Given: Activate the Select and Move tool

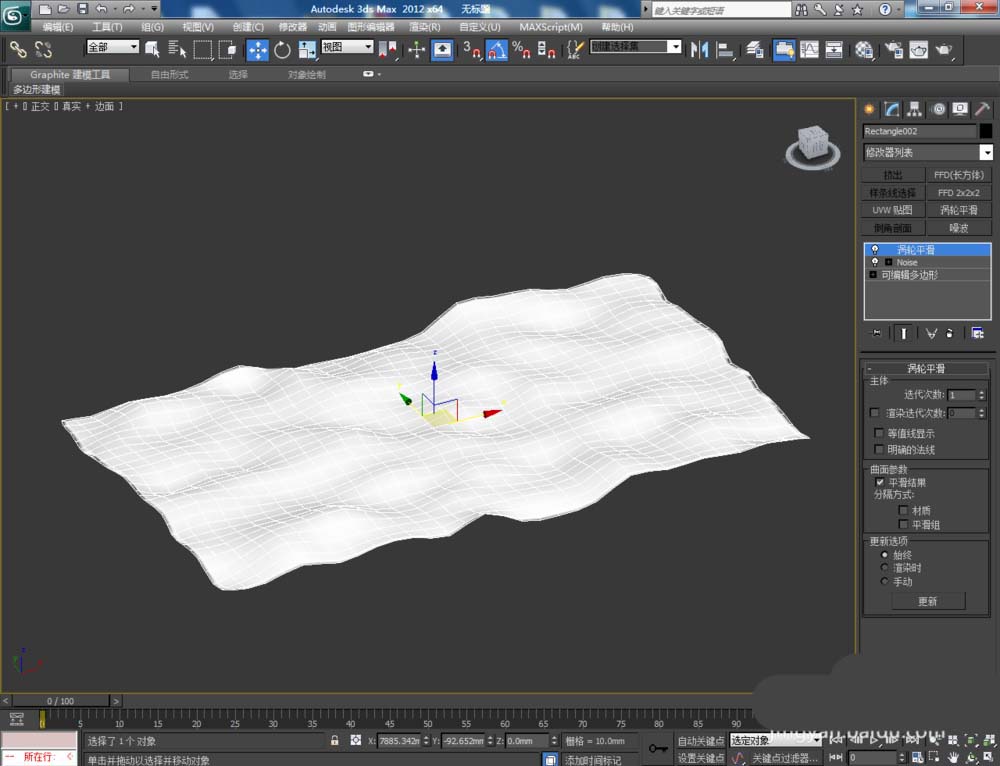Looking at the screenshot, I should pos(258,50).
